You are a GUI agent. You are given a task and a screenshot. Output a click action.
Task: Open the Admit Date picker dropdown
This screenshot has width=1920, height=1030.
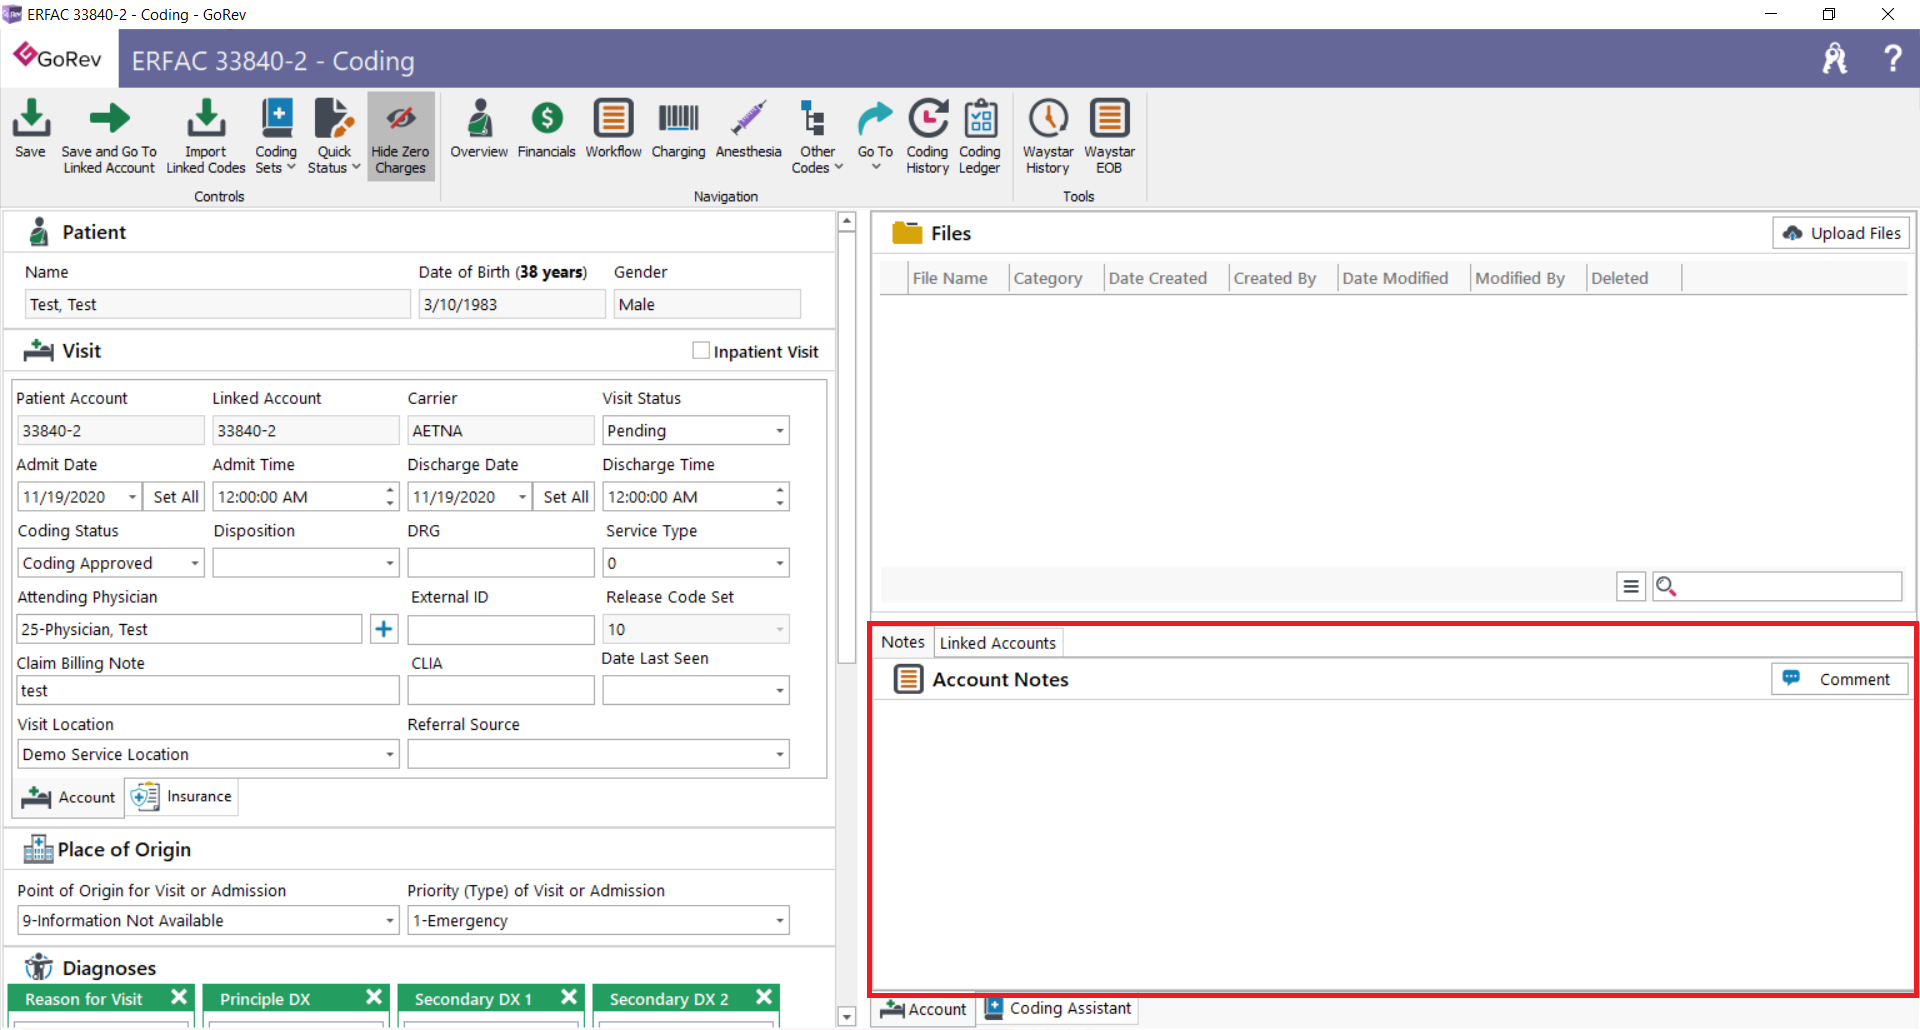pos(132,497)
